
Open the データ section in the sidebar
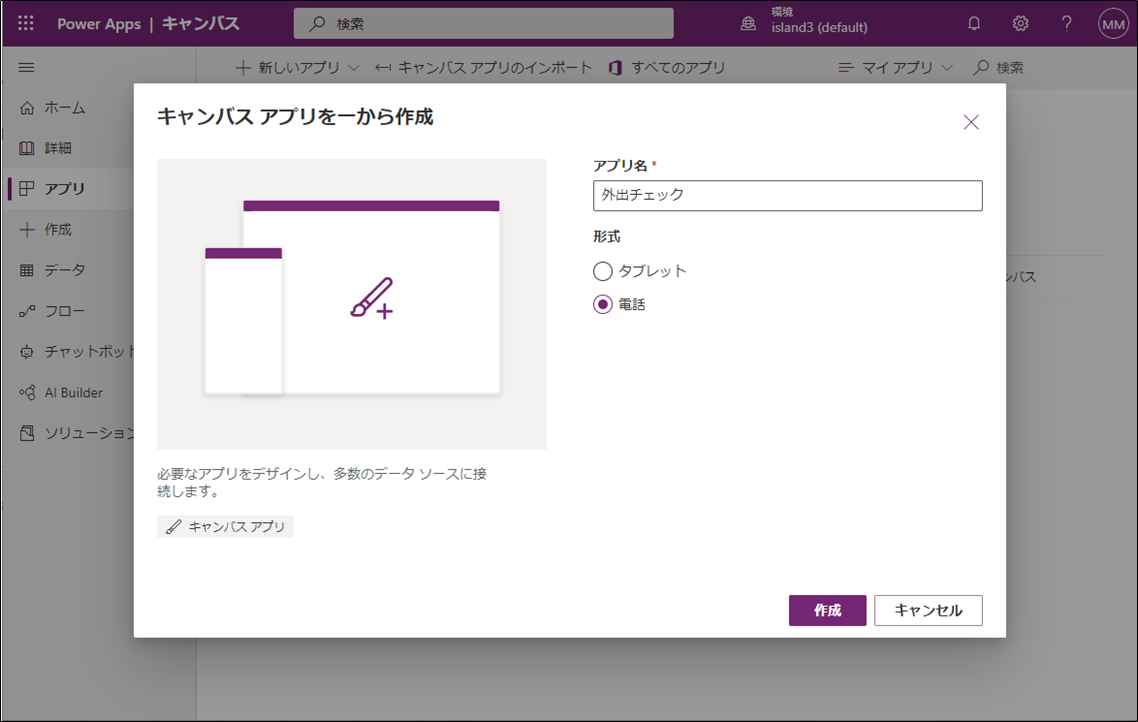[60, 270]
